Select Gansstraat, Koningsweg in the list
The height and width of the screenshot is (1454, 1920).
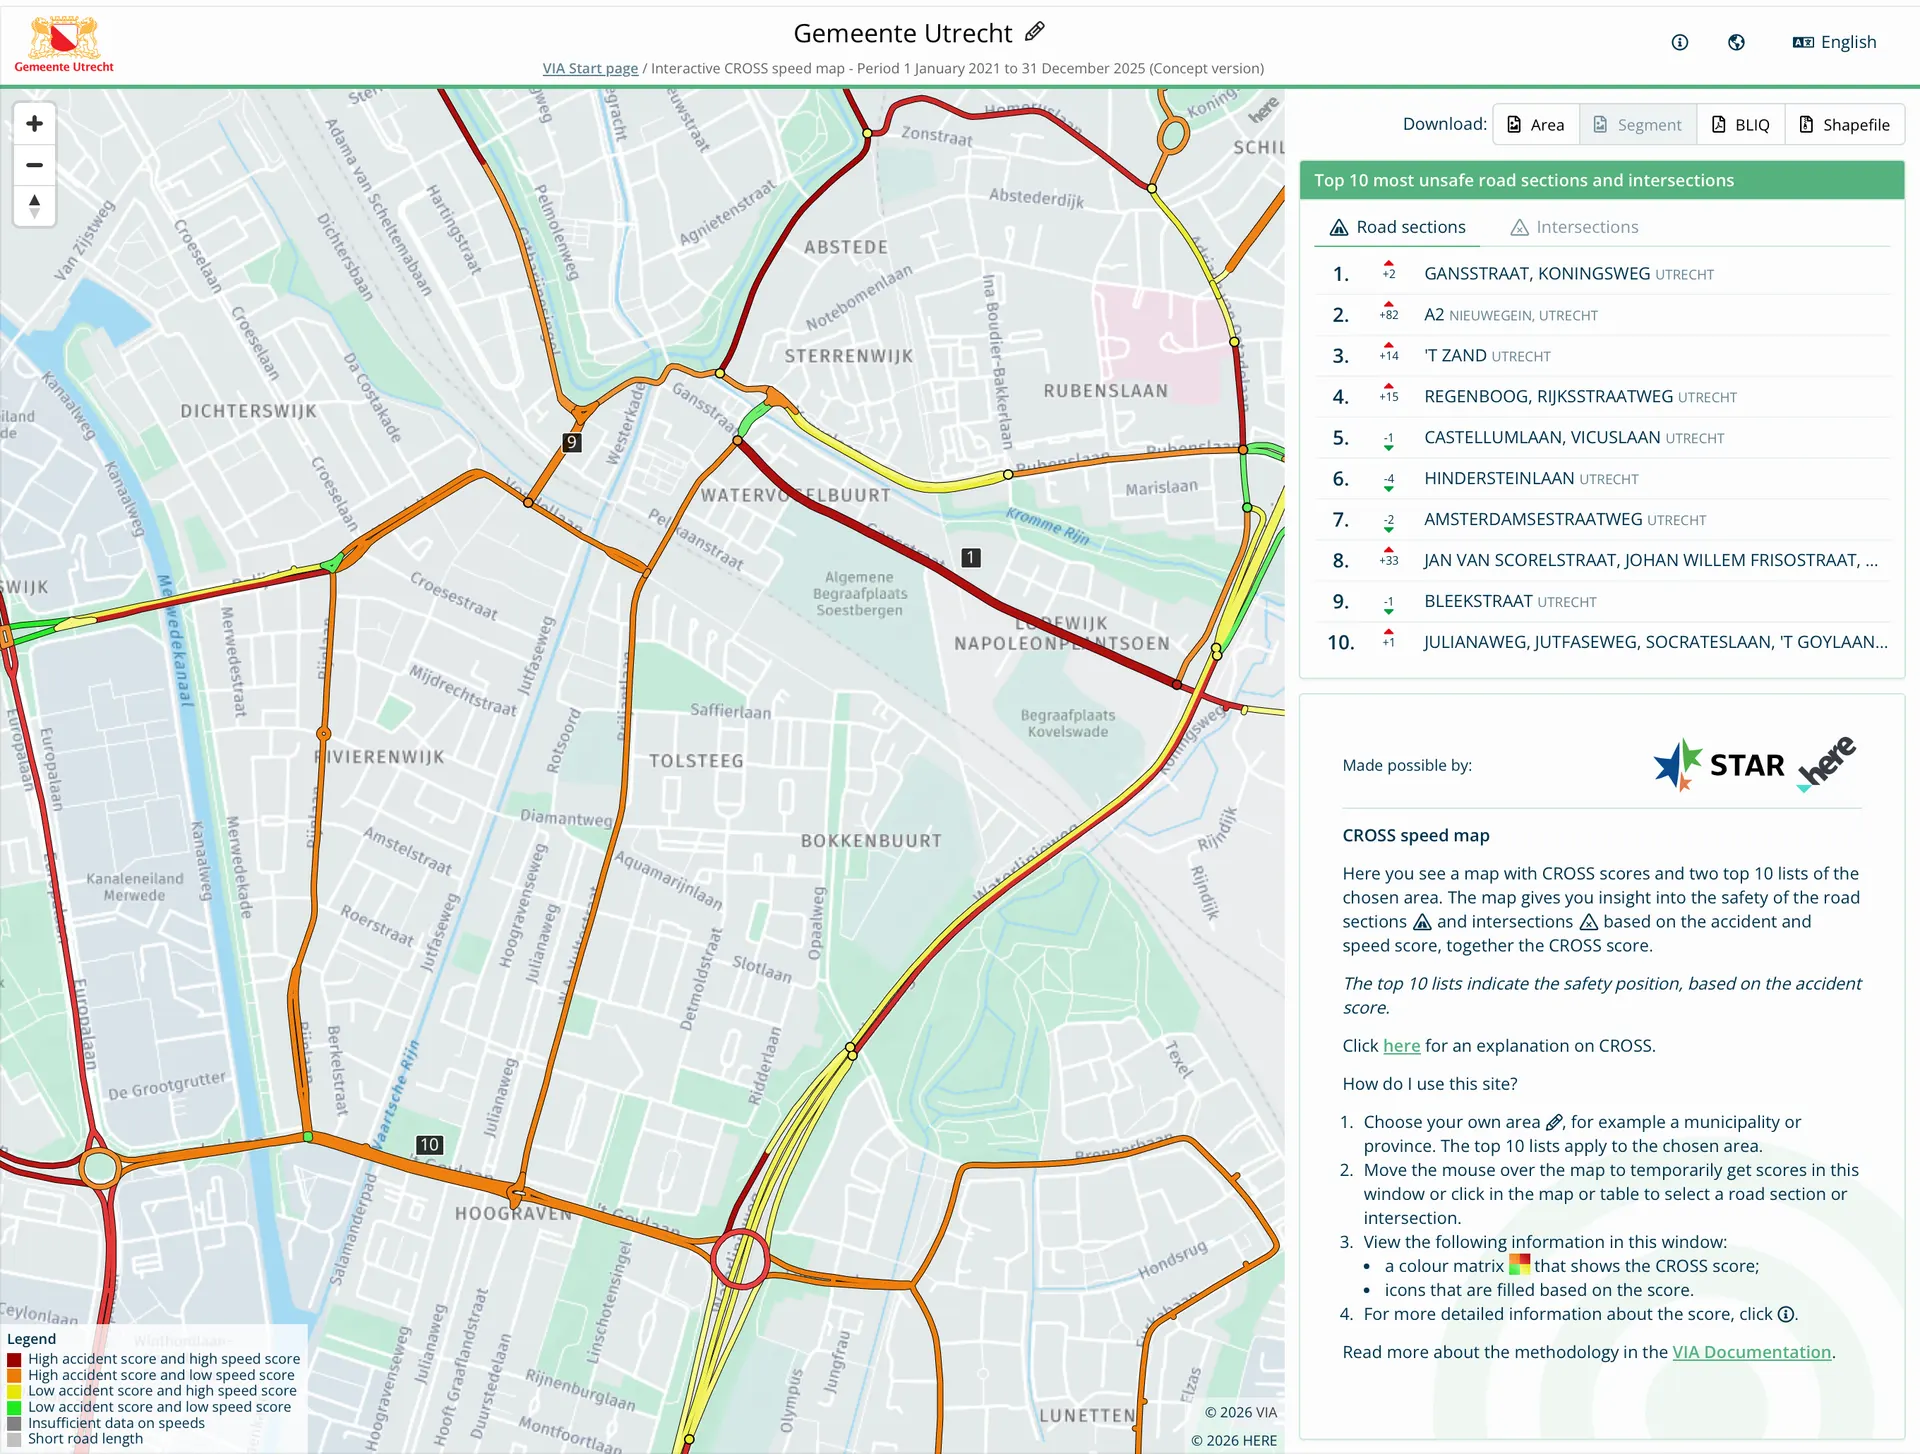click(x=1603, y=274)
